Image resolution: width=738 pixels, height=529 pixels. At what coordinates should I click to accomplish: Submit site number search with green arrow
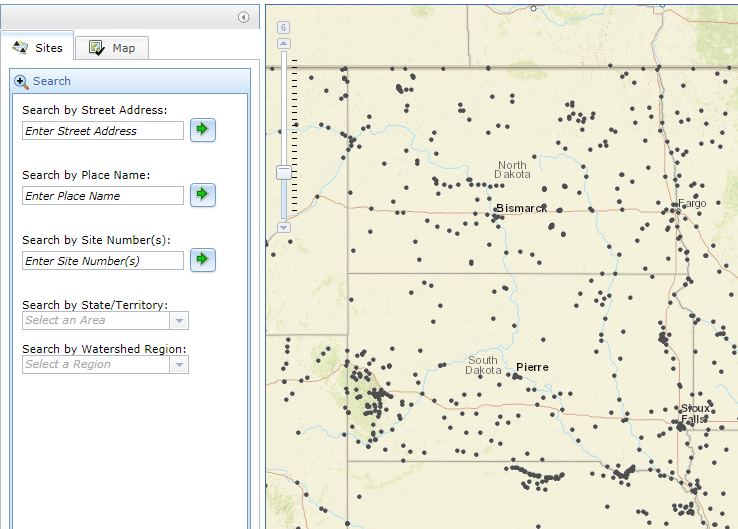[203, 259]
